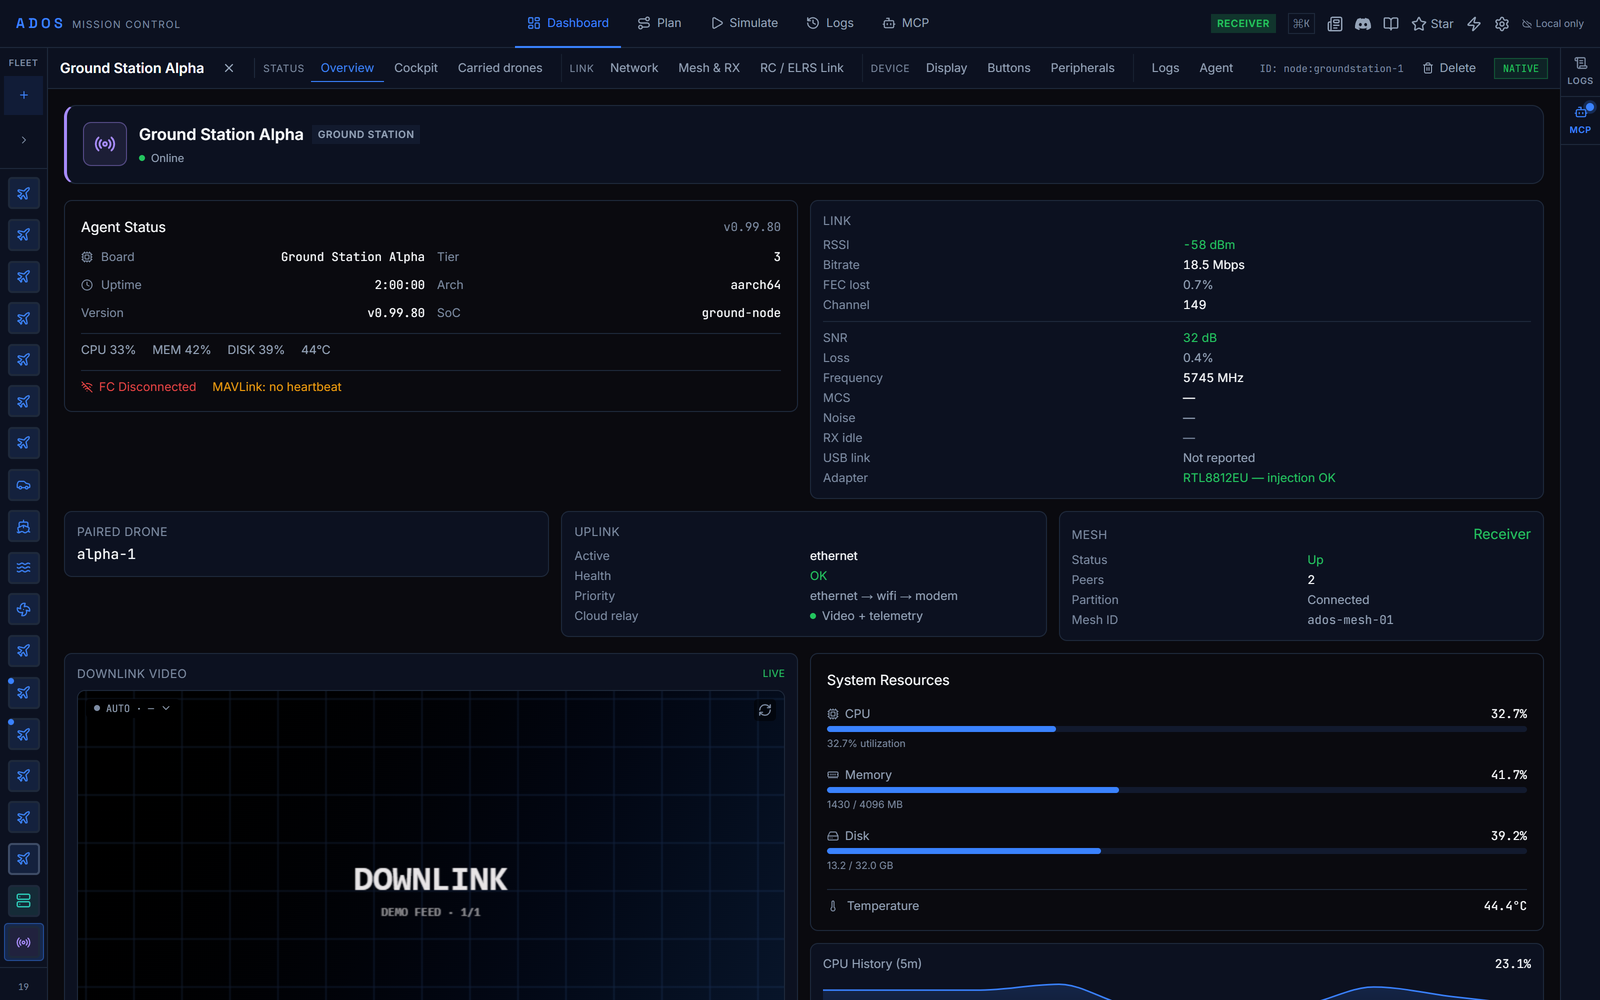Open the MCP robot panel in right rail
Viewport: 1600px width, 1000px height.
[1580, 119]
